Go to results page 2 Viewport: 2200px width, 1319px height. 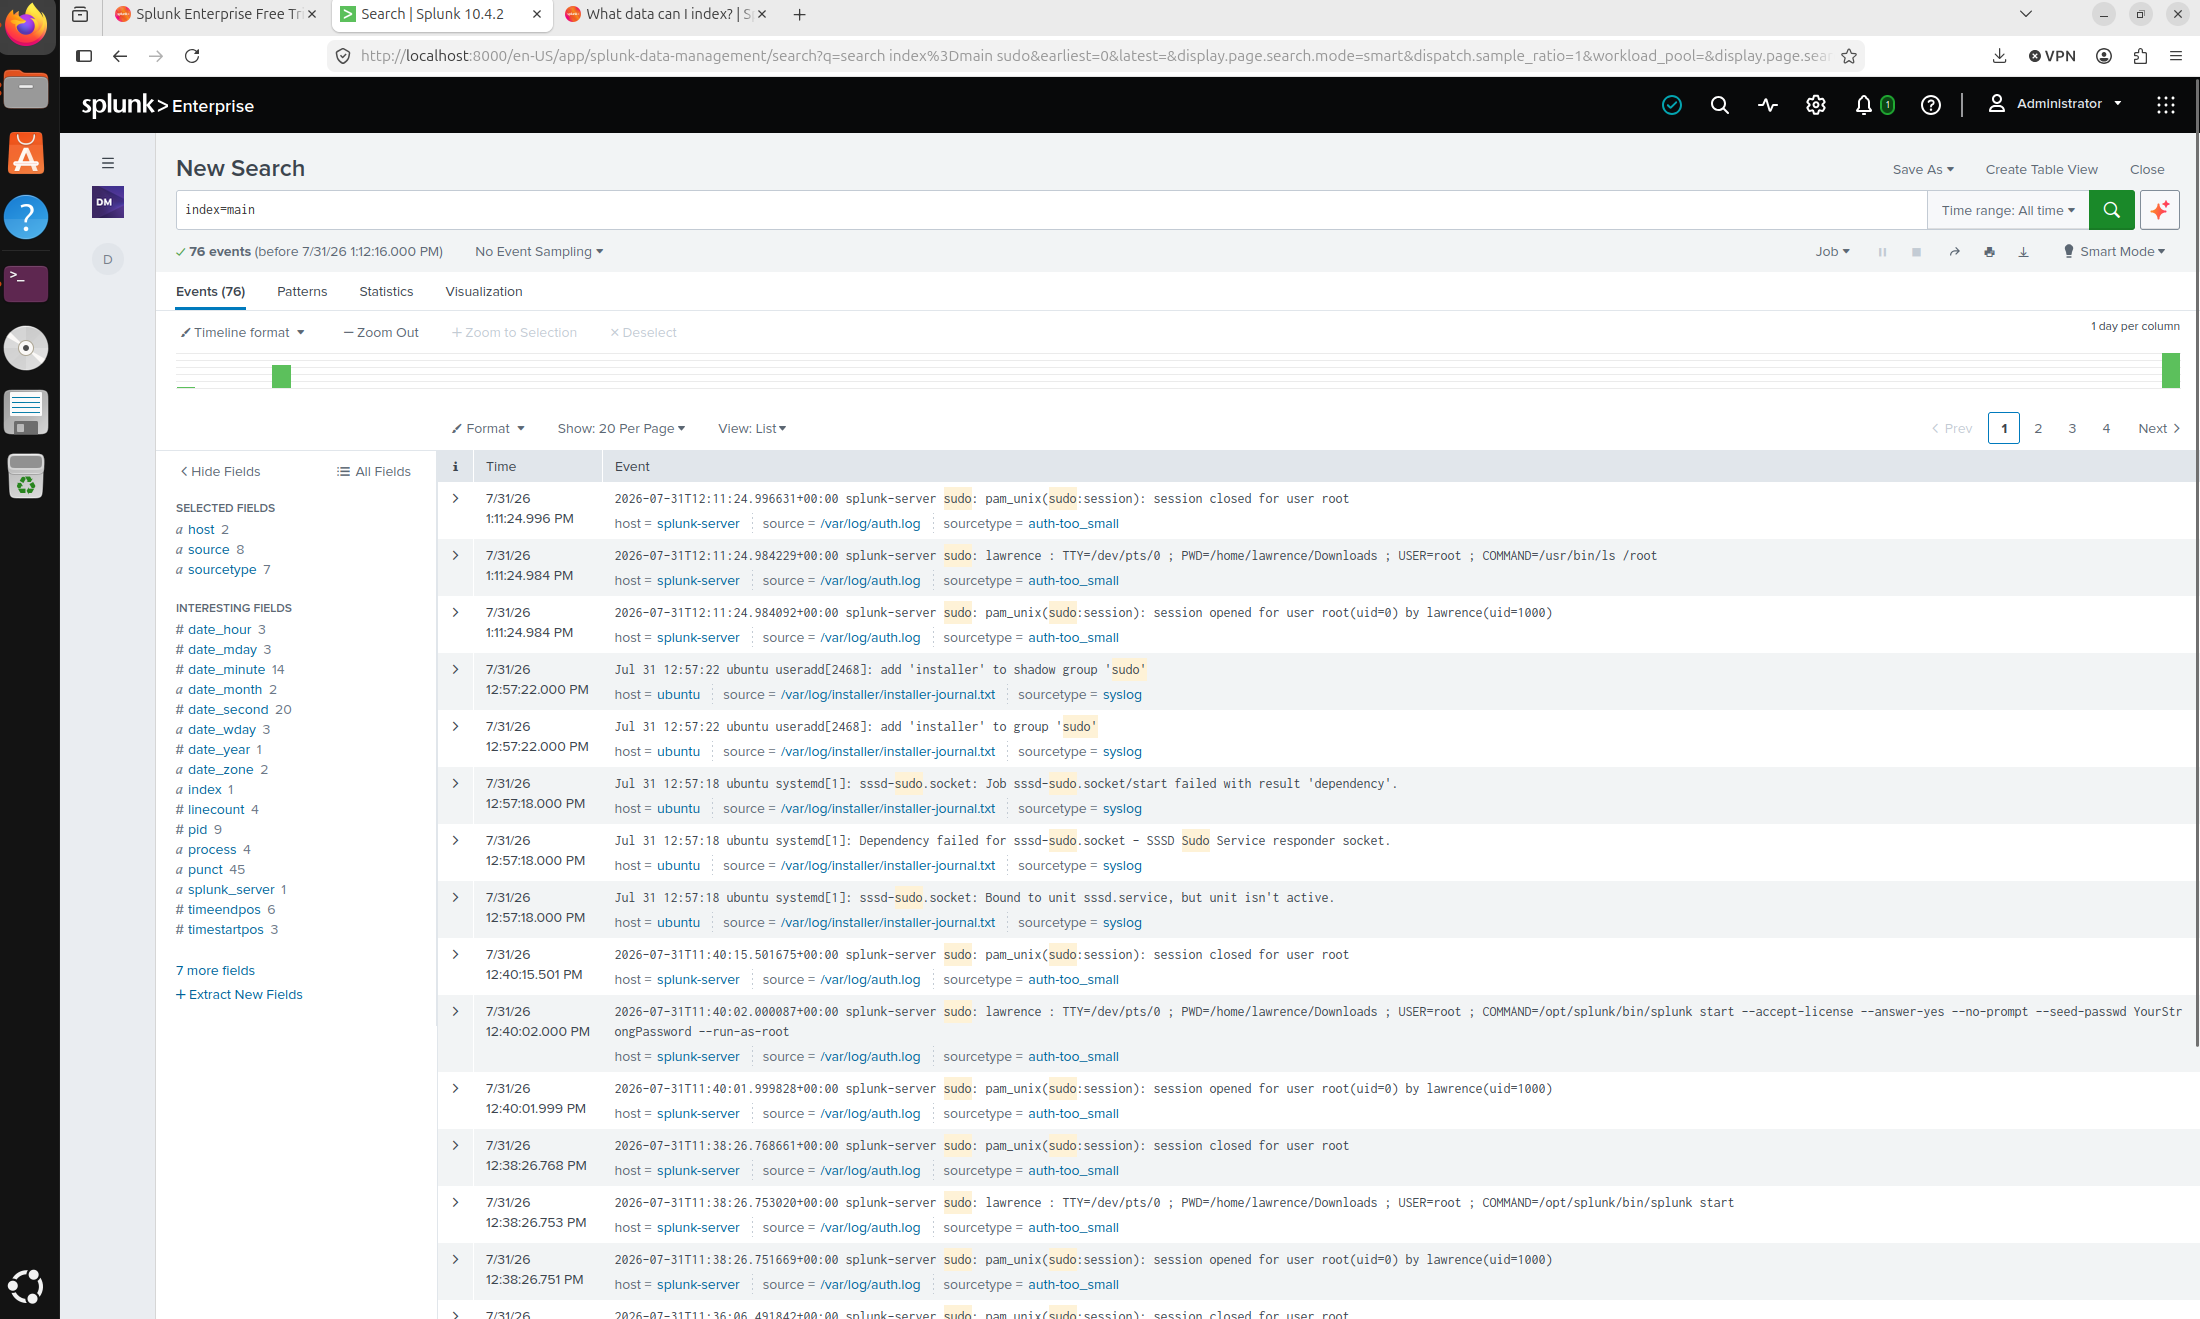[2038, 429]
